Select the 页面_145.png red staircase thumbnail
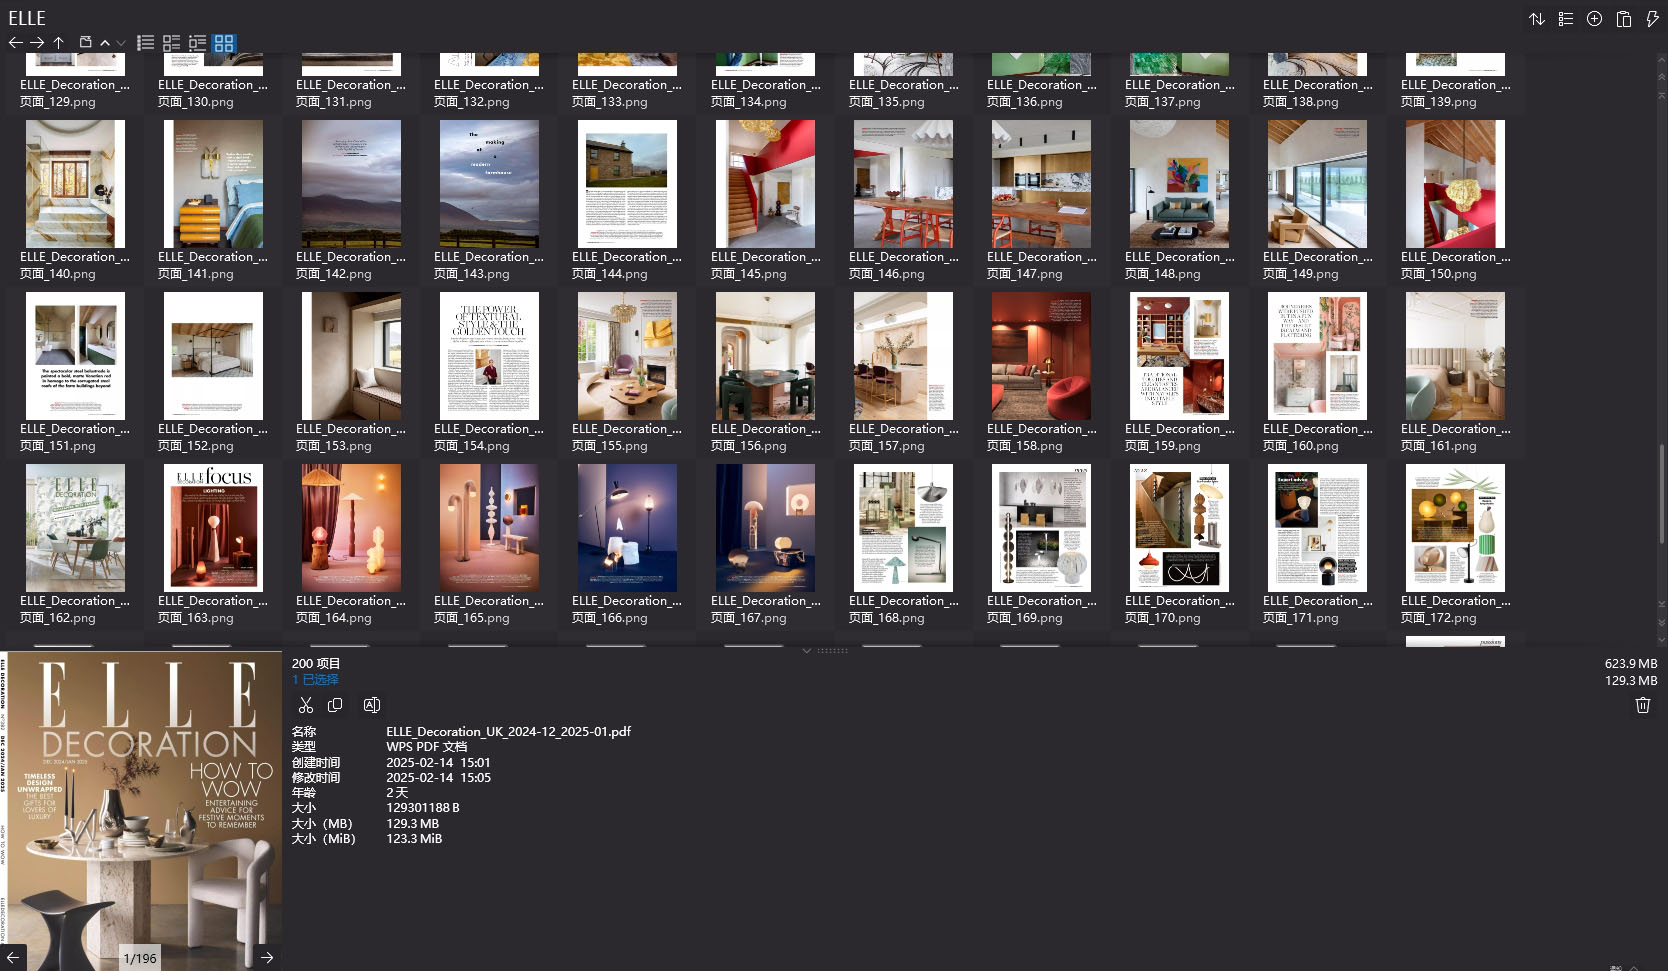Screen dimensions: 1668x971 pyautogui.click(x=765, y=184)
